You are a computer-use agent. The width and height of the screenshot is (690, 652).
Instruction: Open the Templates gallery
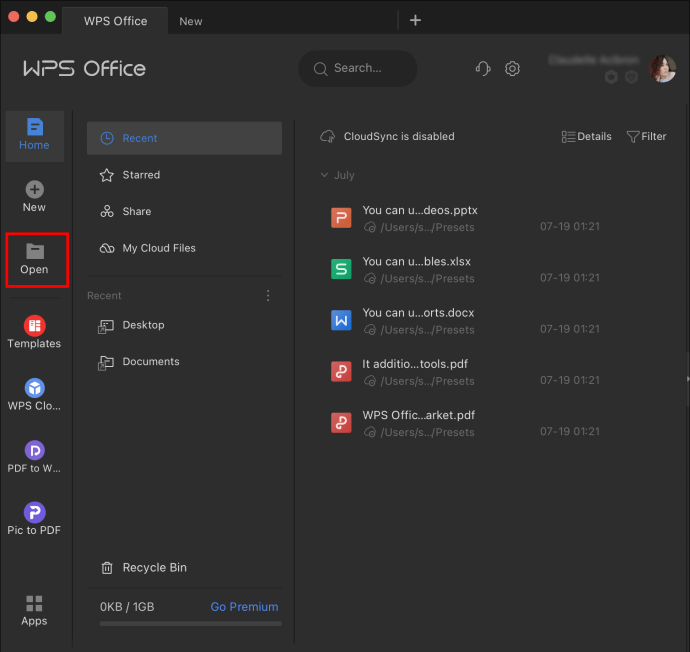coord(34,333)
